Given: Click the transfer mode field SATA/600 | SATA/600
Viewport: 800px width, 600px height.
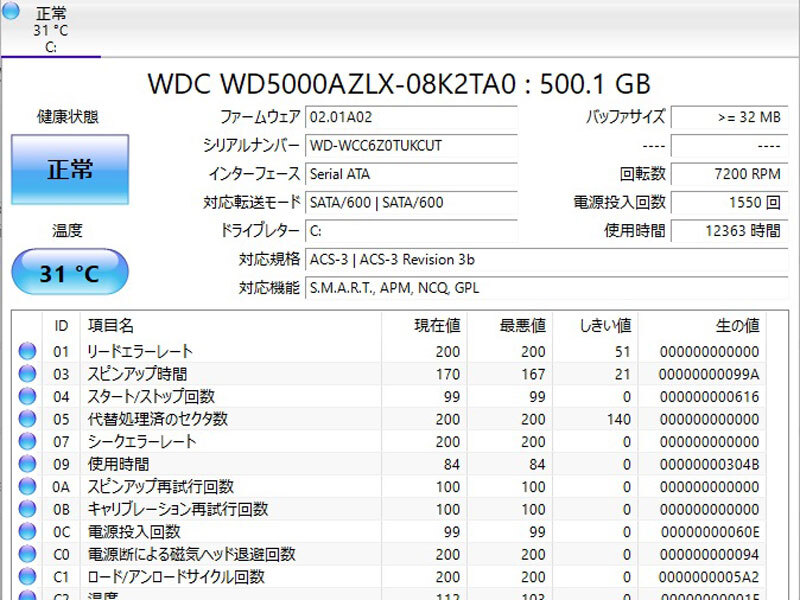Looking at the screenshot, I should [411, 203].
